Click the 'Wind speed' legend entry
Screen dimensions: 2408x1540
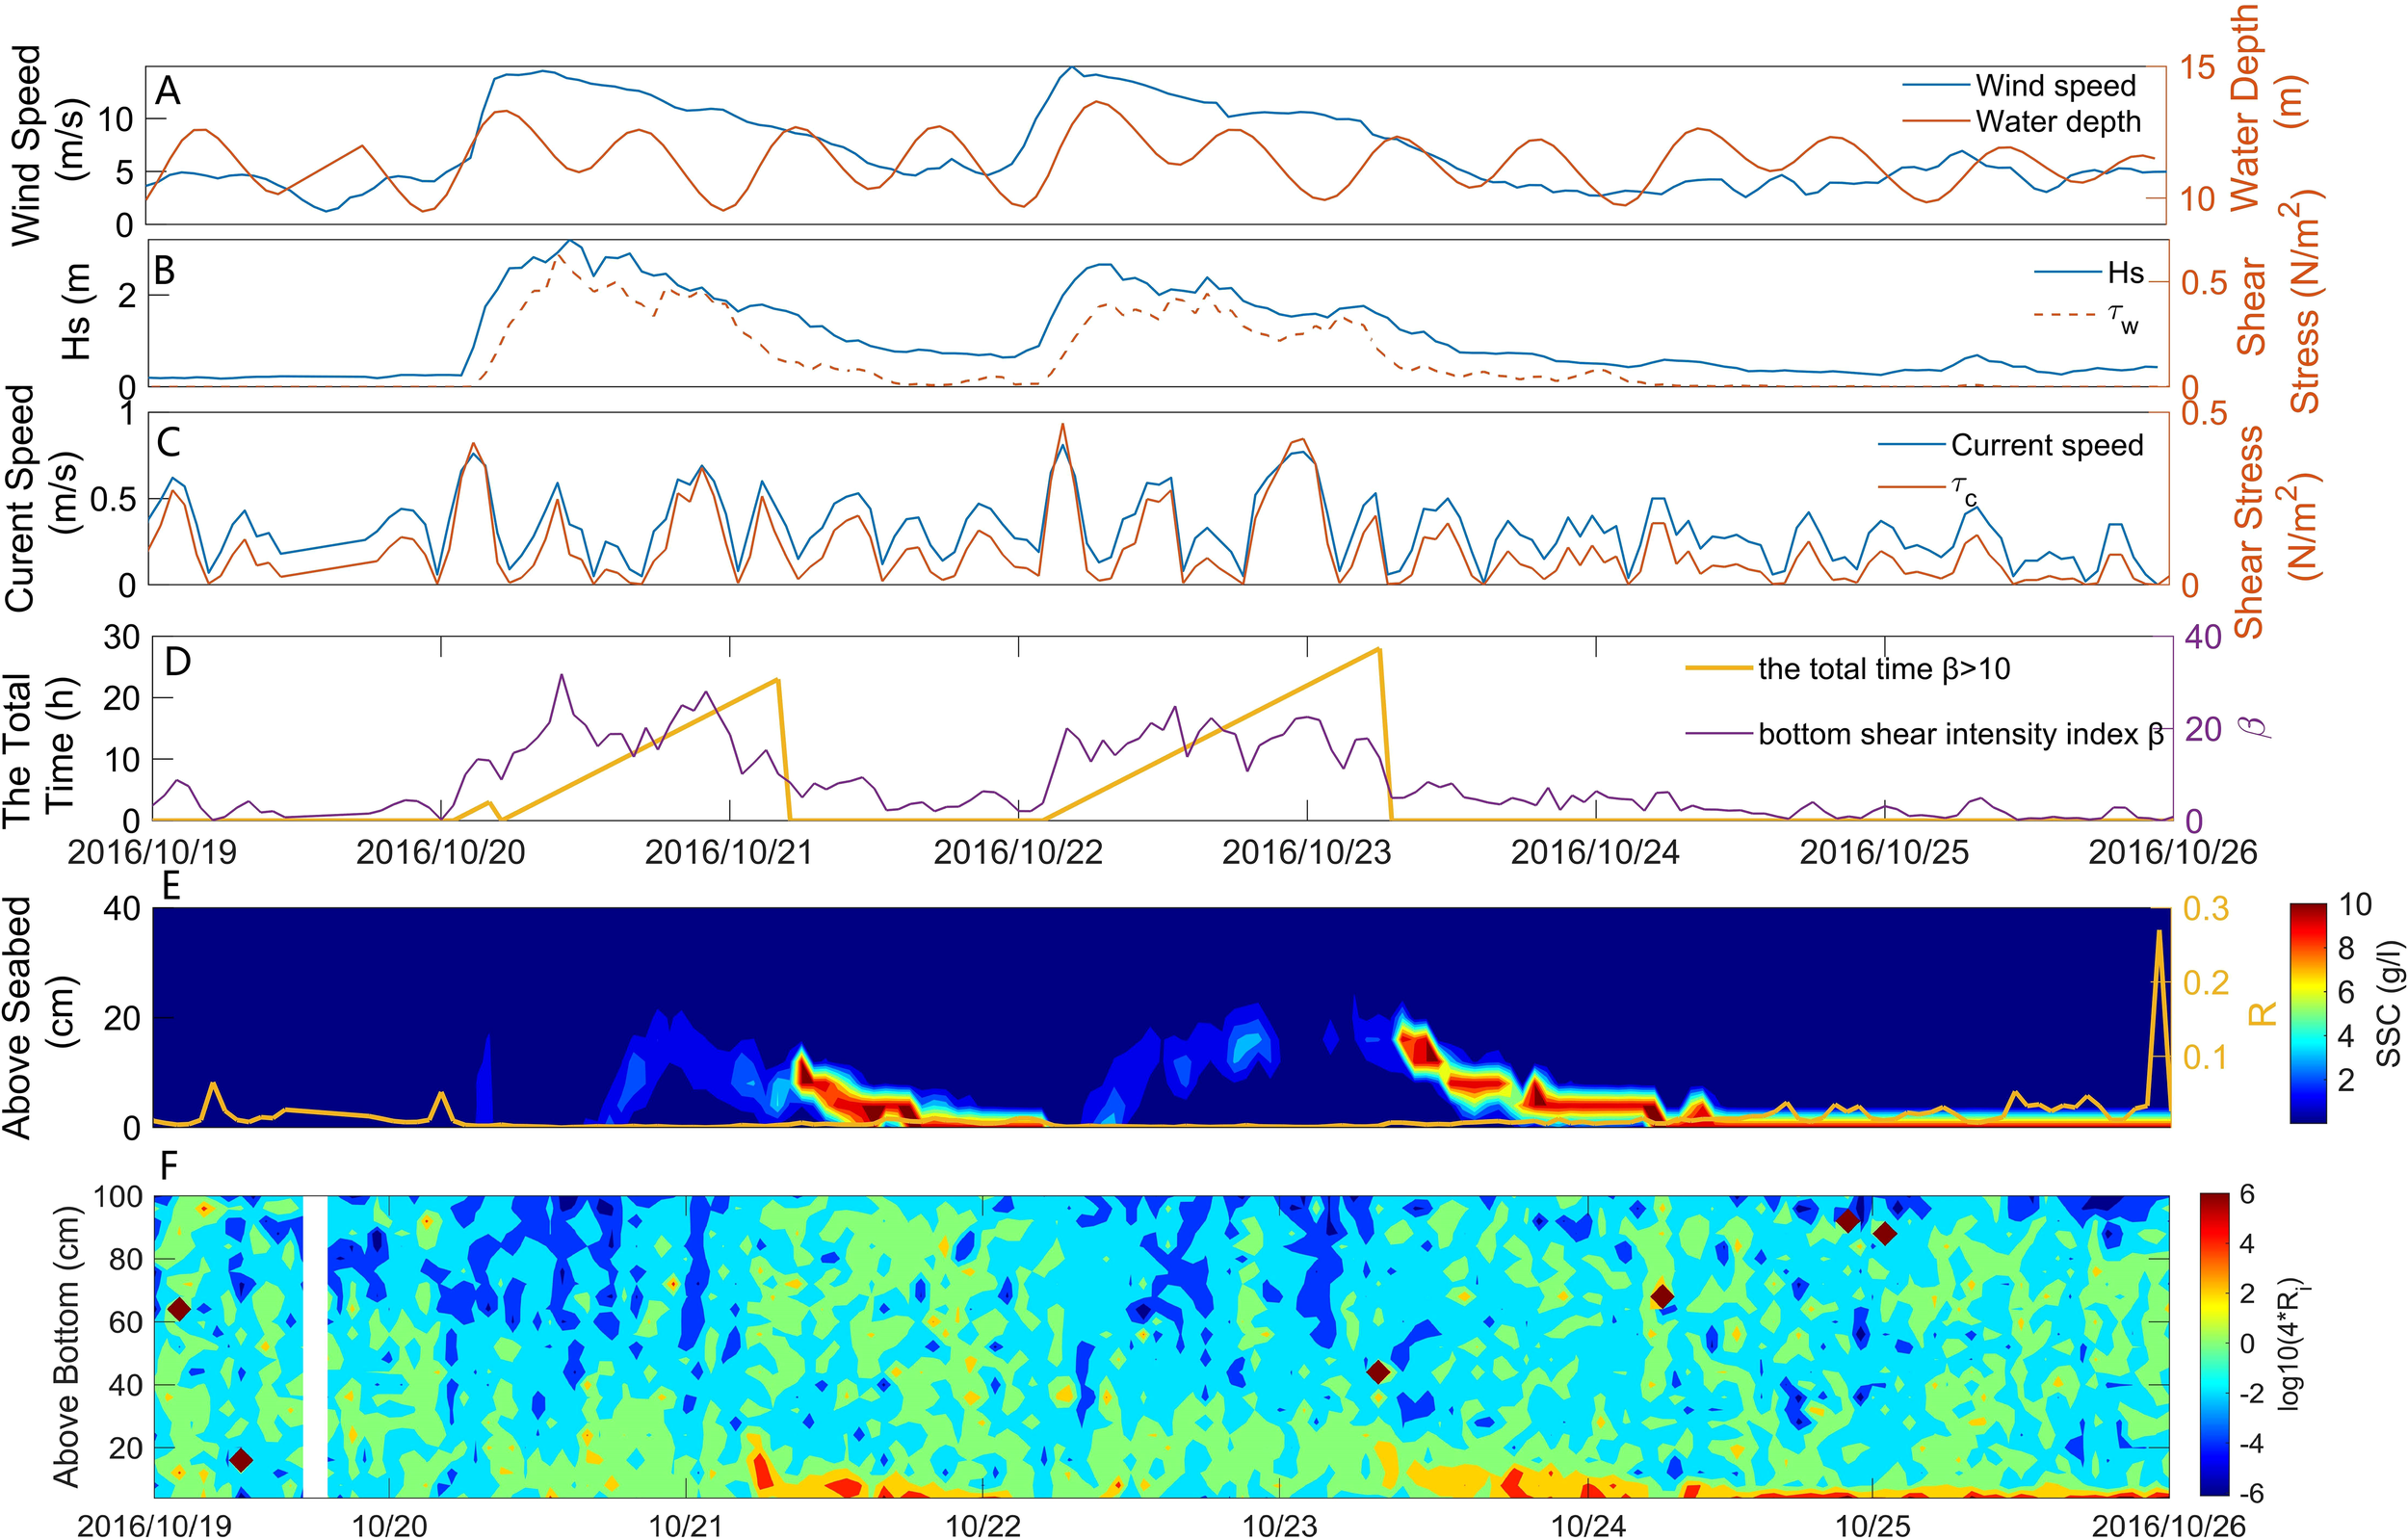2055,85
